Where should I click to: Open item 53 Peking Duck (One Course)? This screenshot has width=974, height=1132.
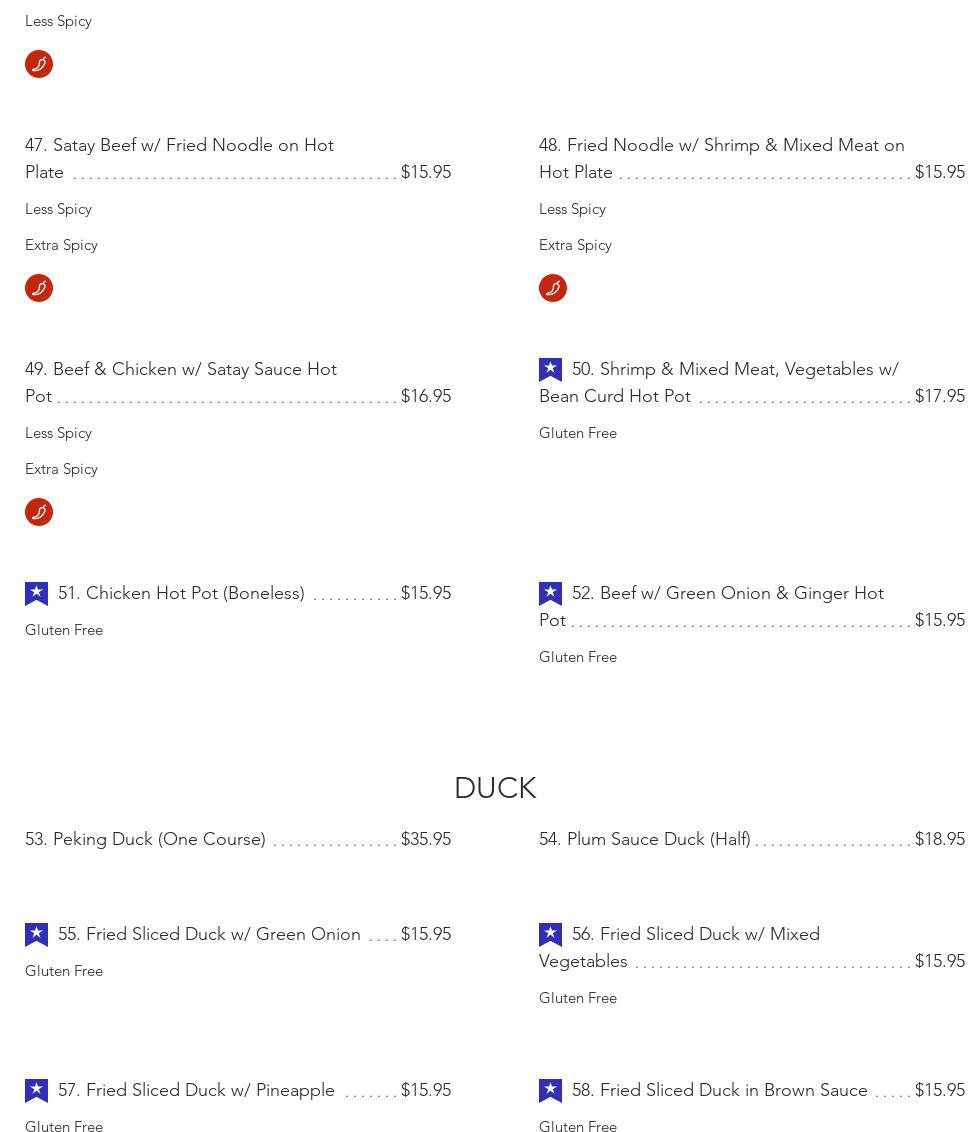click(x=145, y=839)
